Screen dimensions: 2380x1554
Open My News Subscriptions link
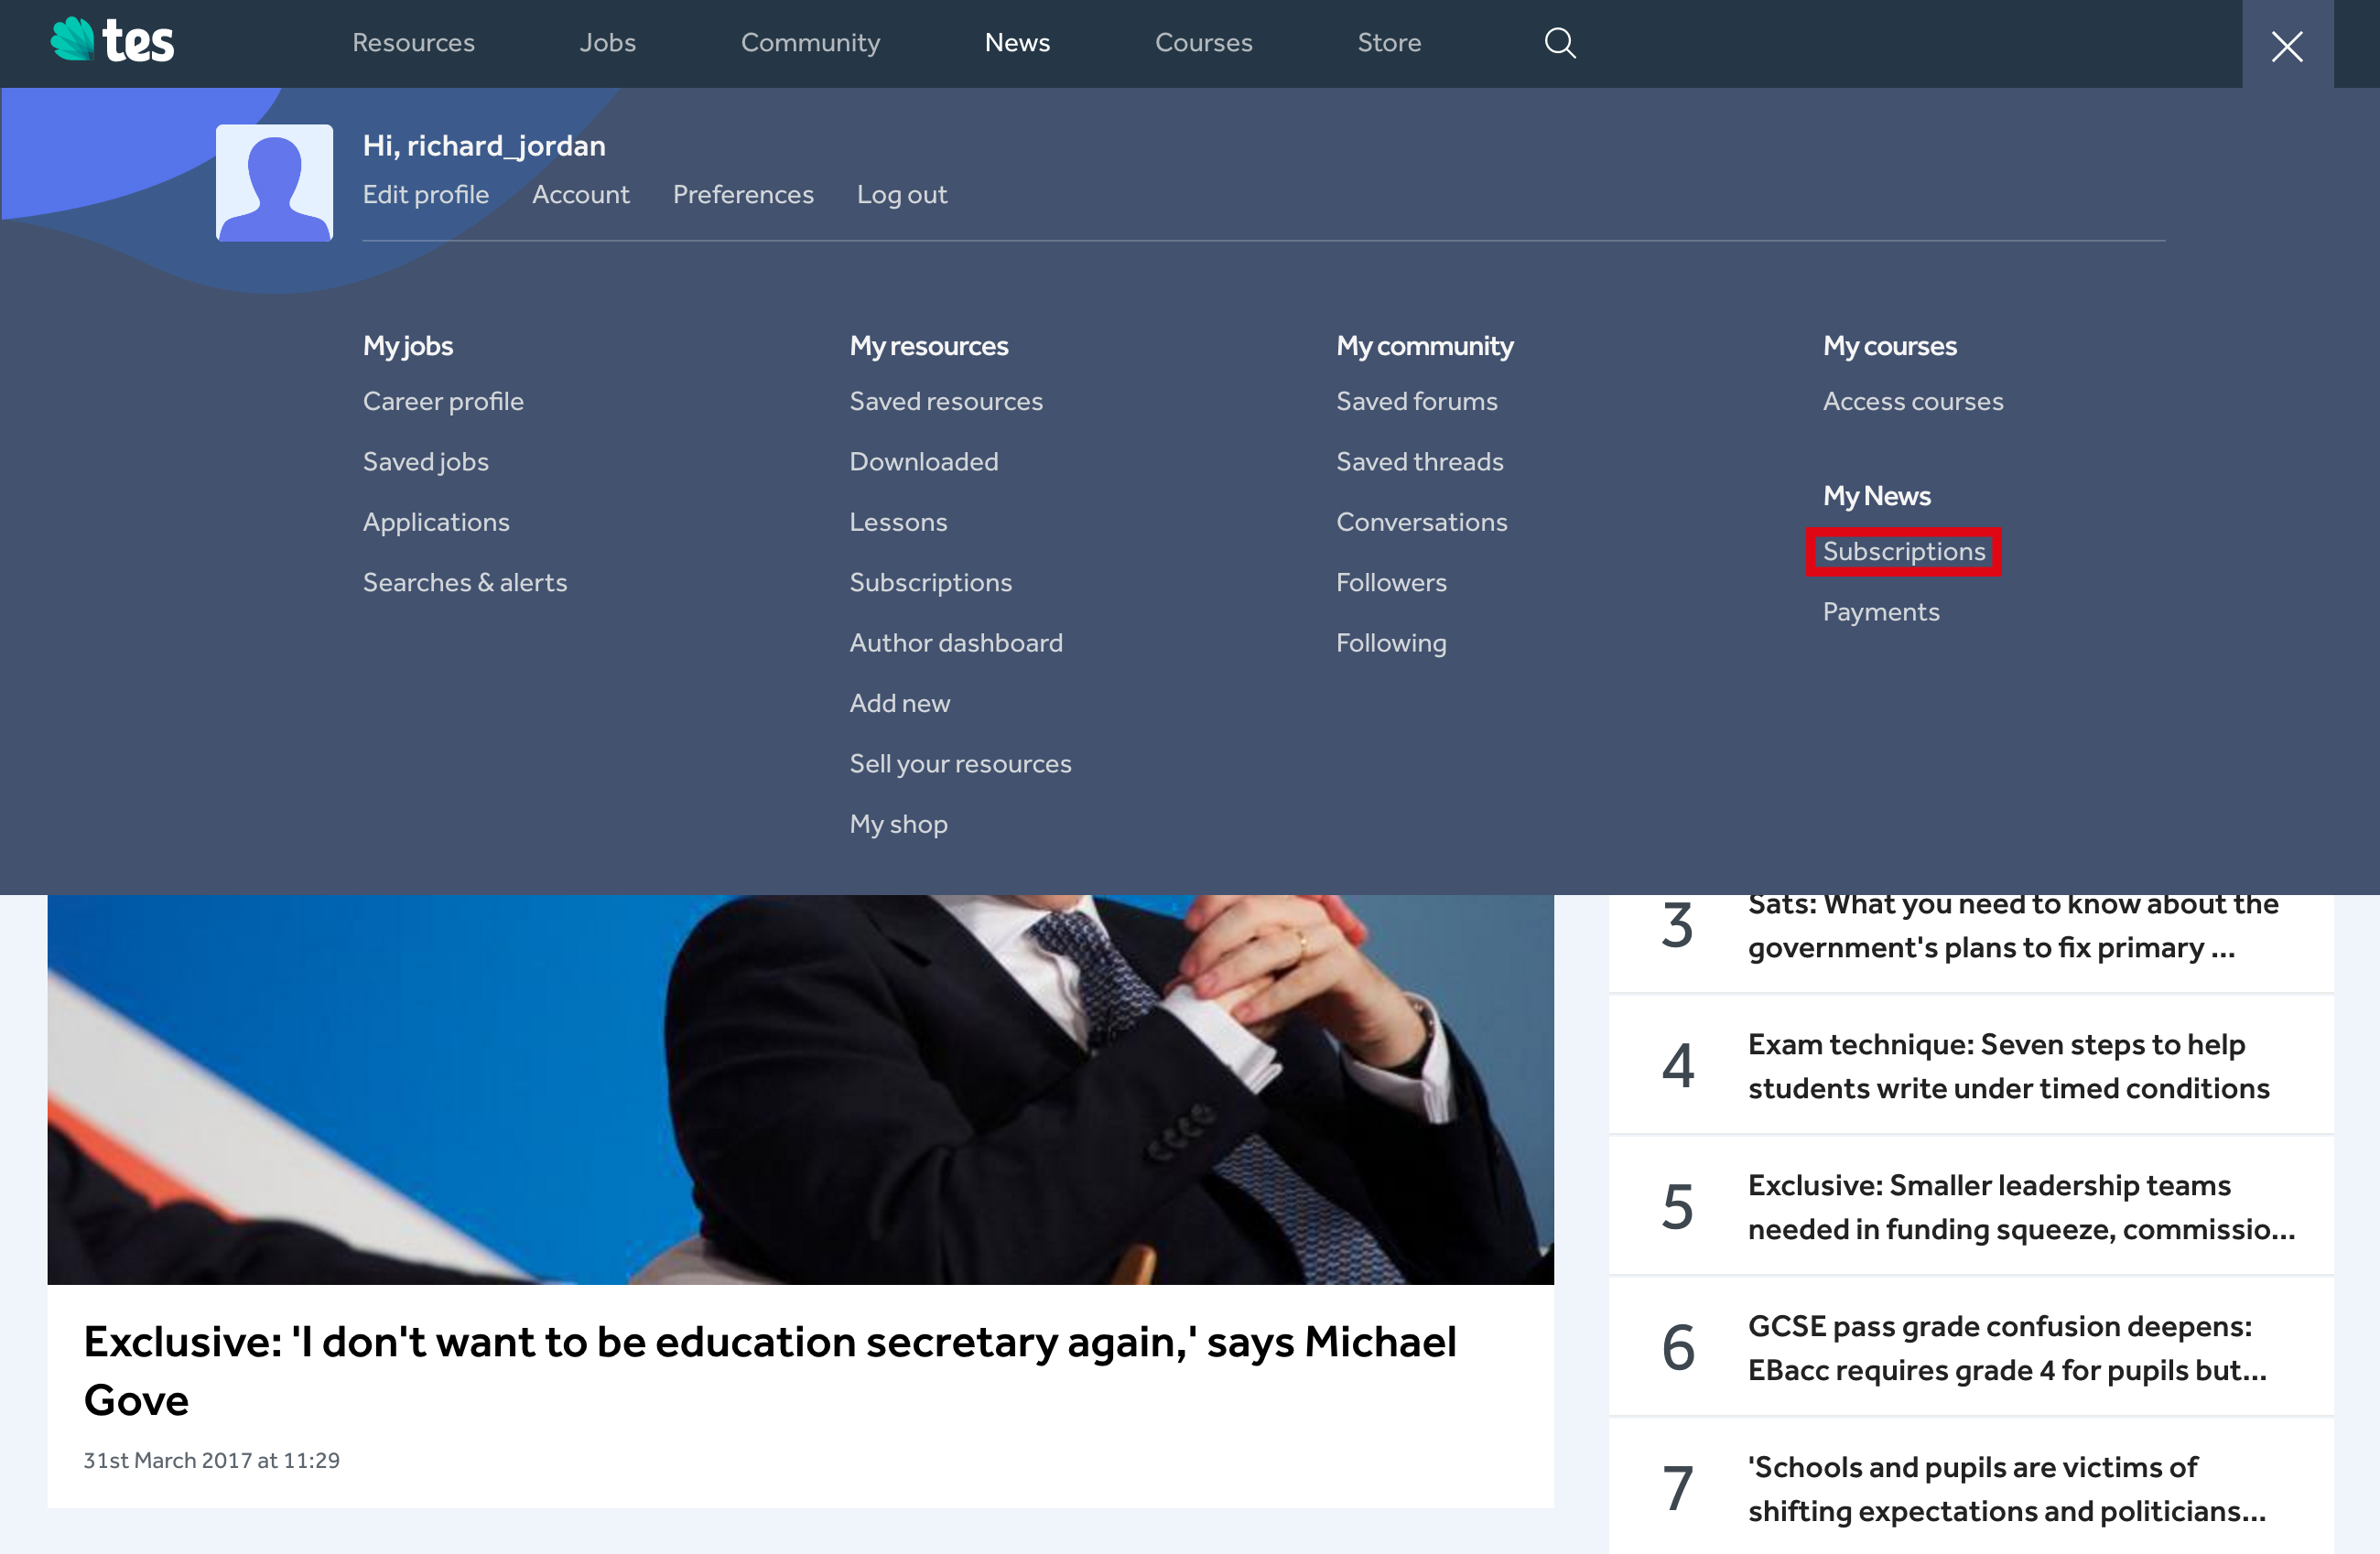pos(1903,551)
